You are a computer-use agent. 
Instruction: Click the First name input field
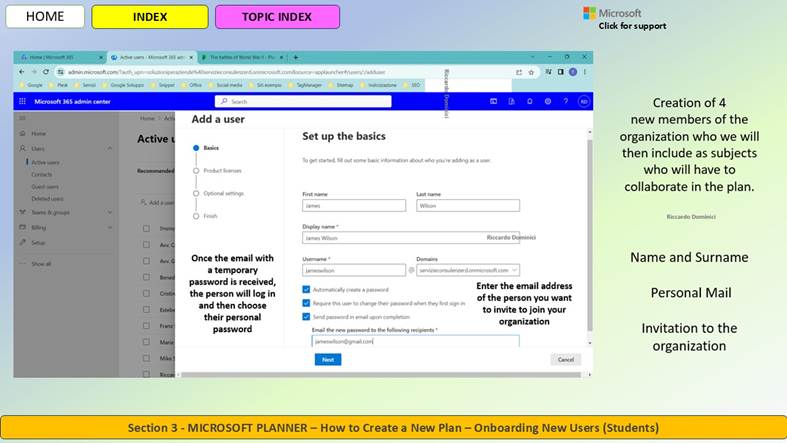[354, 206]
